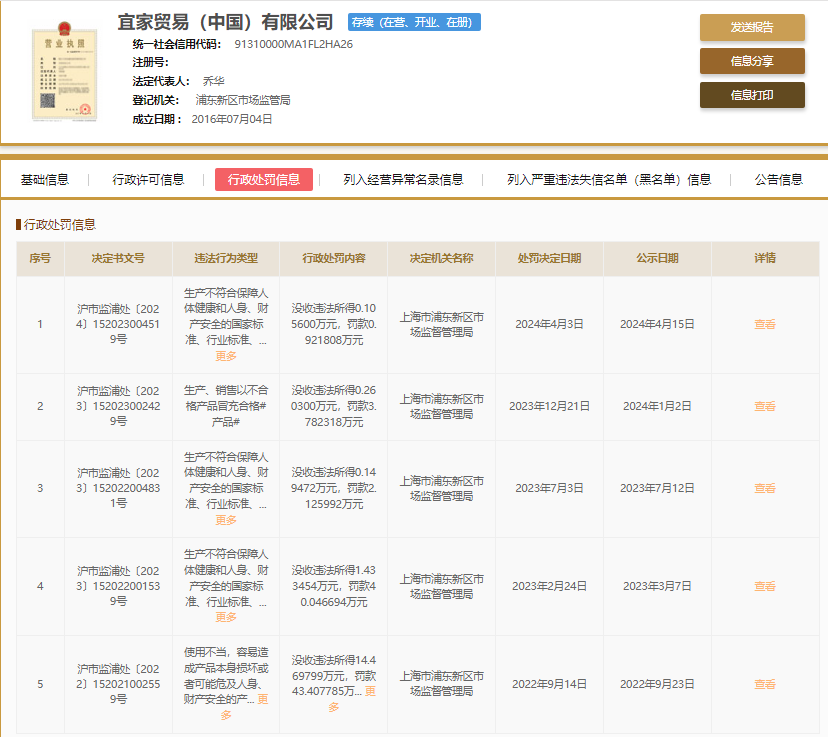Image resolution: width=828 pixels, height=737 pixels.
Task: Open 列入严重违法失信名单（黑名单）信息 tab
Action: (609, 179)
